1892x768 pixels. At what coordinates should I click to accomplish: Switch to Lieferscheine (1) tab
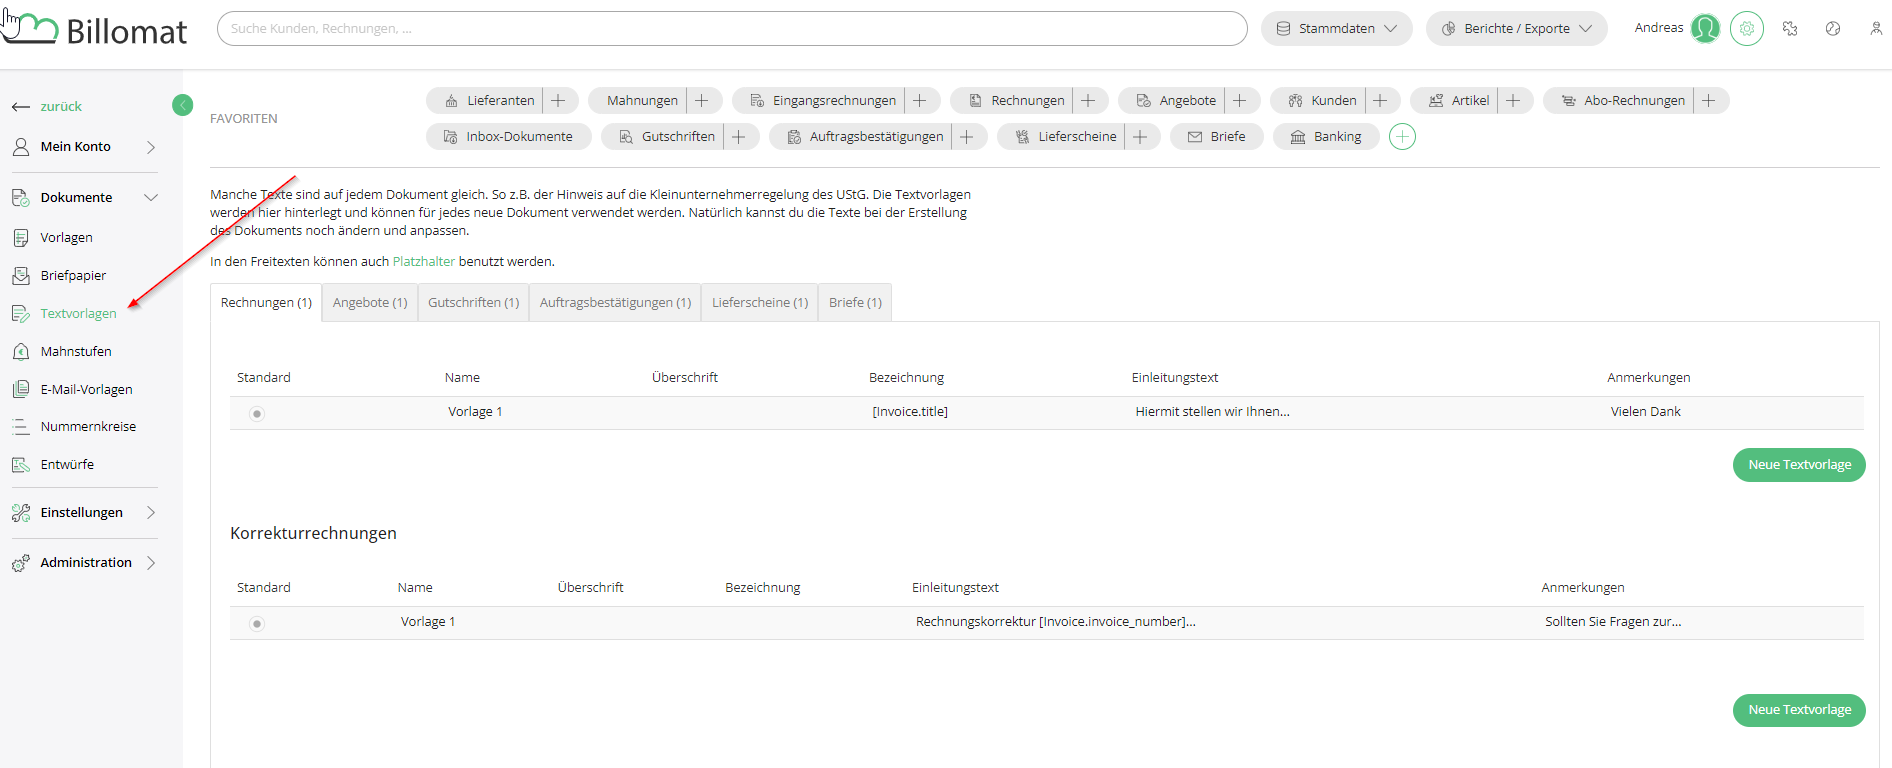pos(760,303)
